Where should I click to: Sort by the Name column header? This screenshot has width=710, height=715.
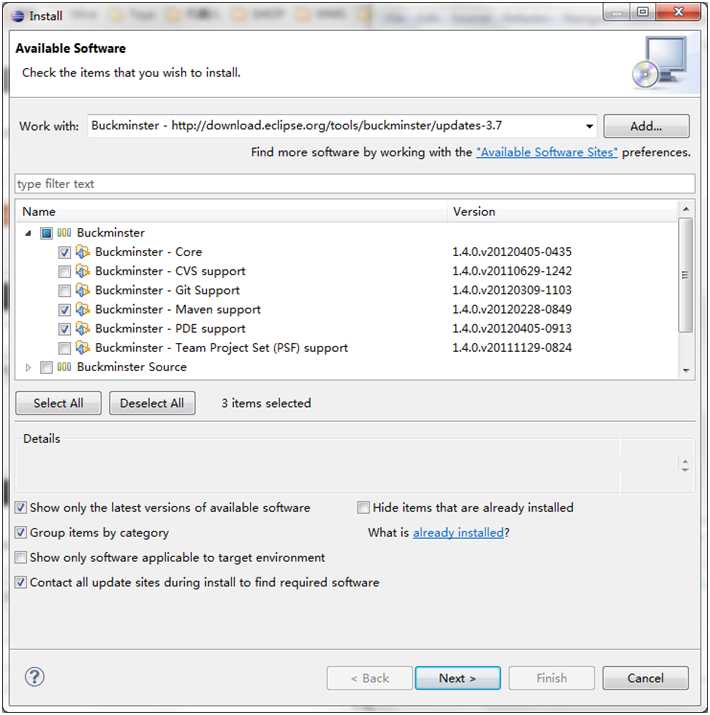(x=232, y=212)
